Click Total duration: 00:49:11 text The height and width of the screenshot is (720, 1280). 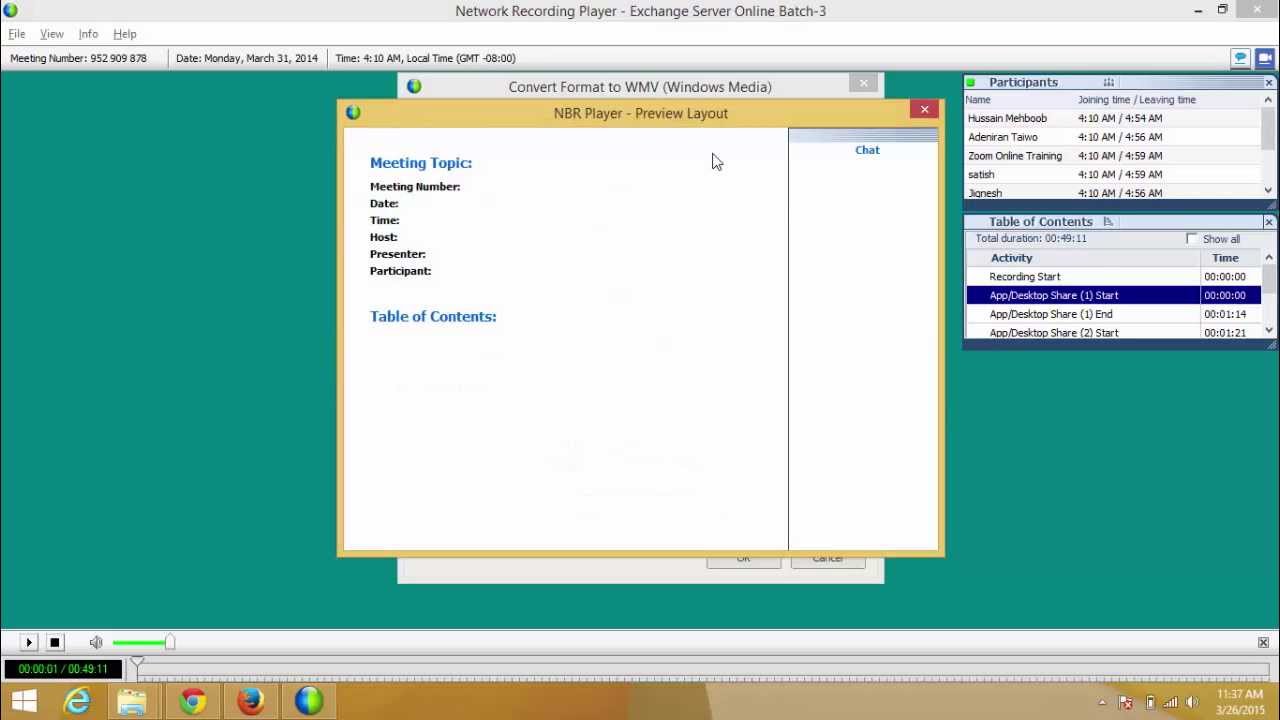1031,239
